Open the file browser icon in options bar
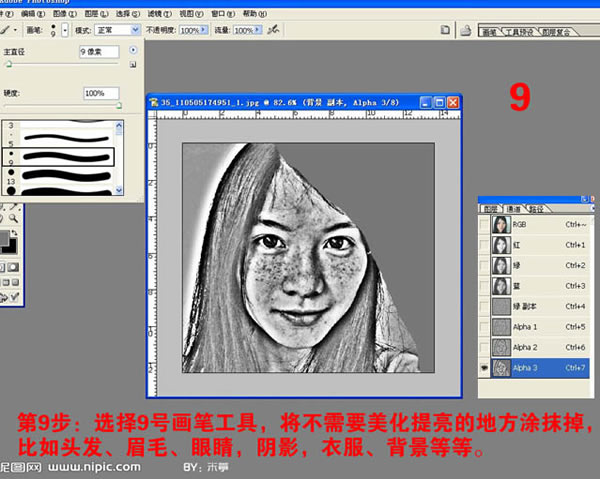Image resolution: width=600 pixels, height=479 pixels. [x=445, y=30]
